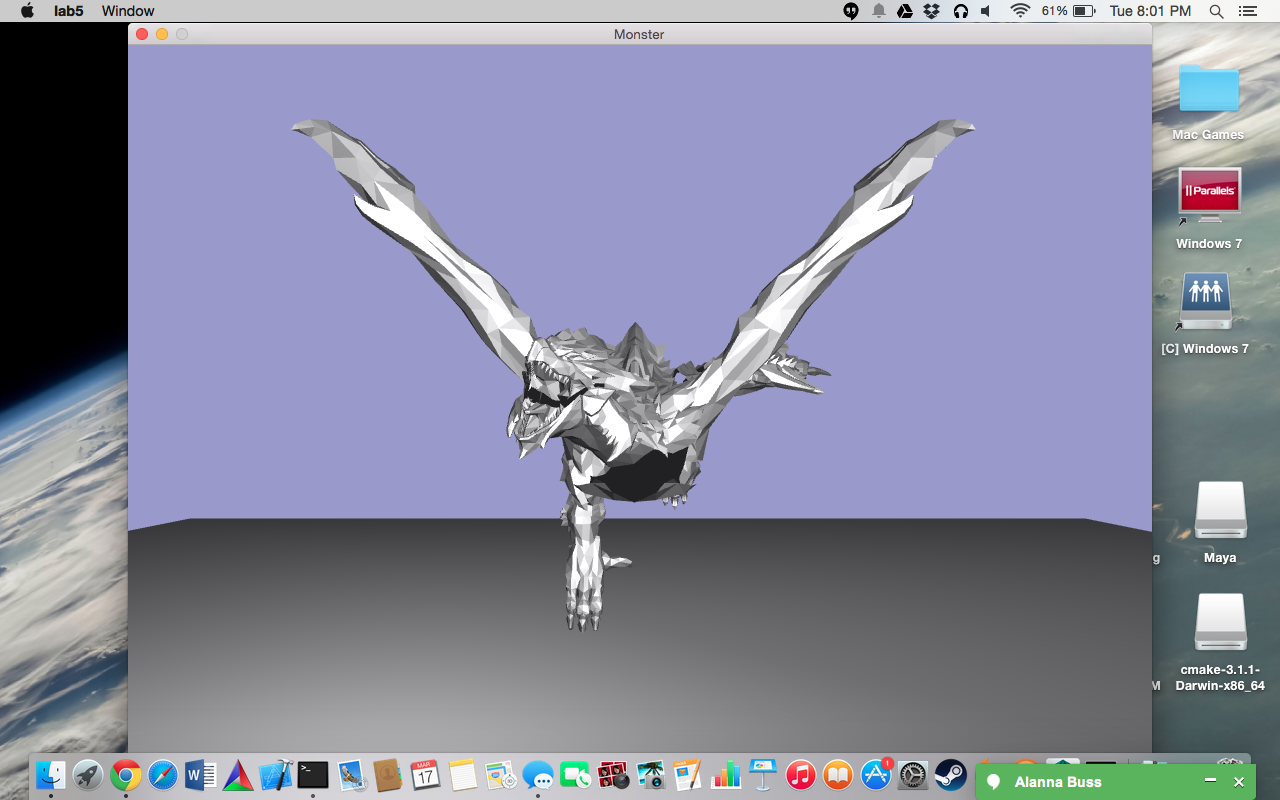The height and width of the screenshot is (800, 1280).
Task: Open the Window menu
Action: (128, 11)
